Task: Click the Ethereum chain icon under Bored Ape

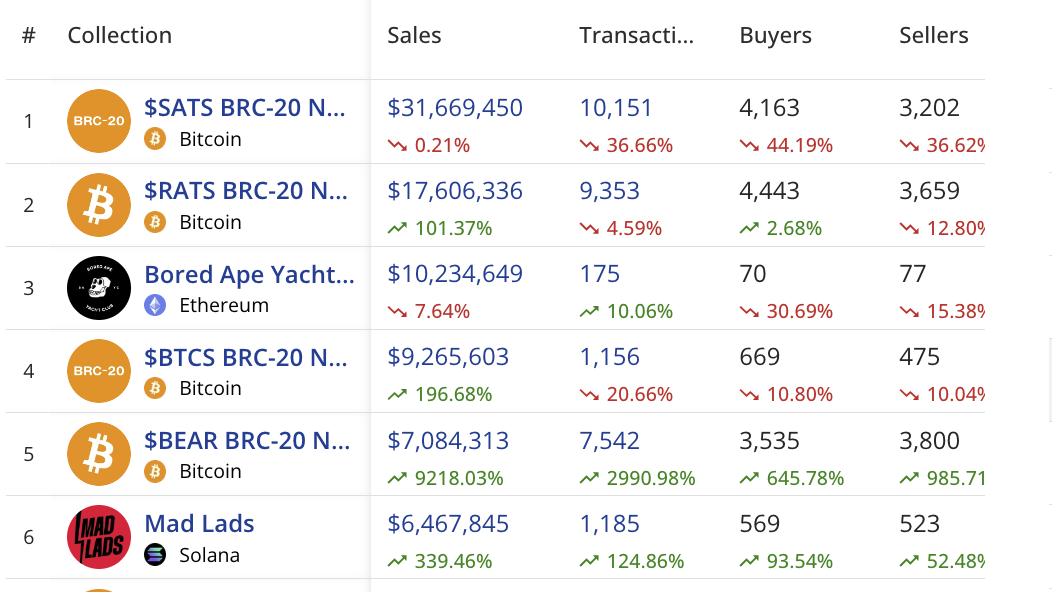Action: coord(155,305)
